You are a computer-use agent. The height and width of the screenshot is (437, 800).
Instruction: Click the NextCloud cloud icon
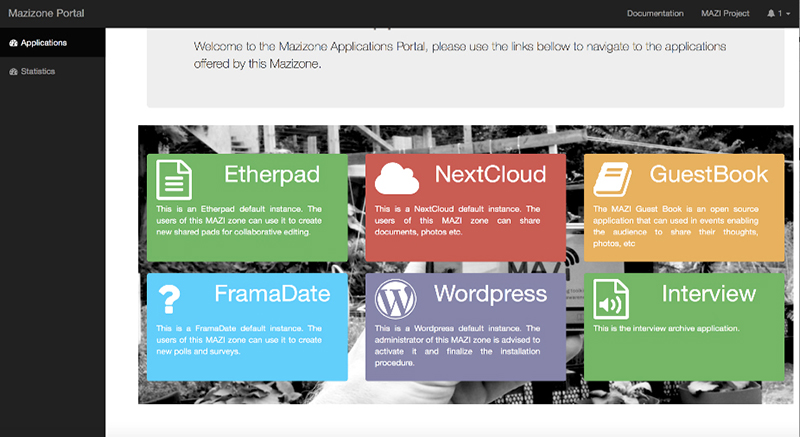(397, 178)
